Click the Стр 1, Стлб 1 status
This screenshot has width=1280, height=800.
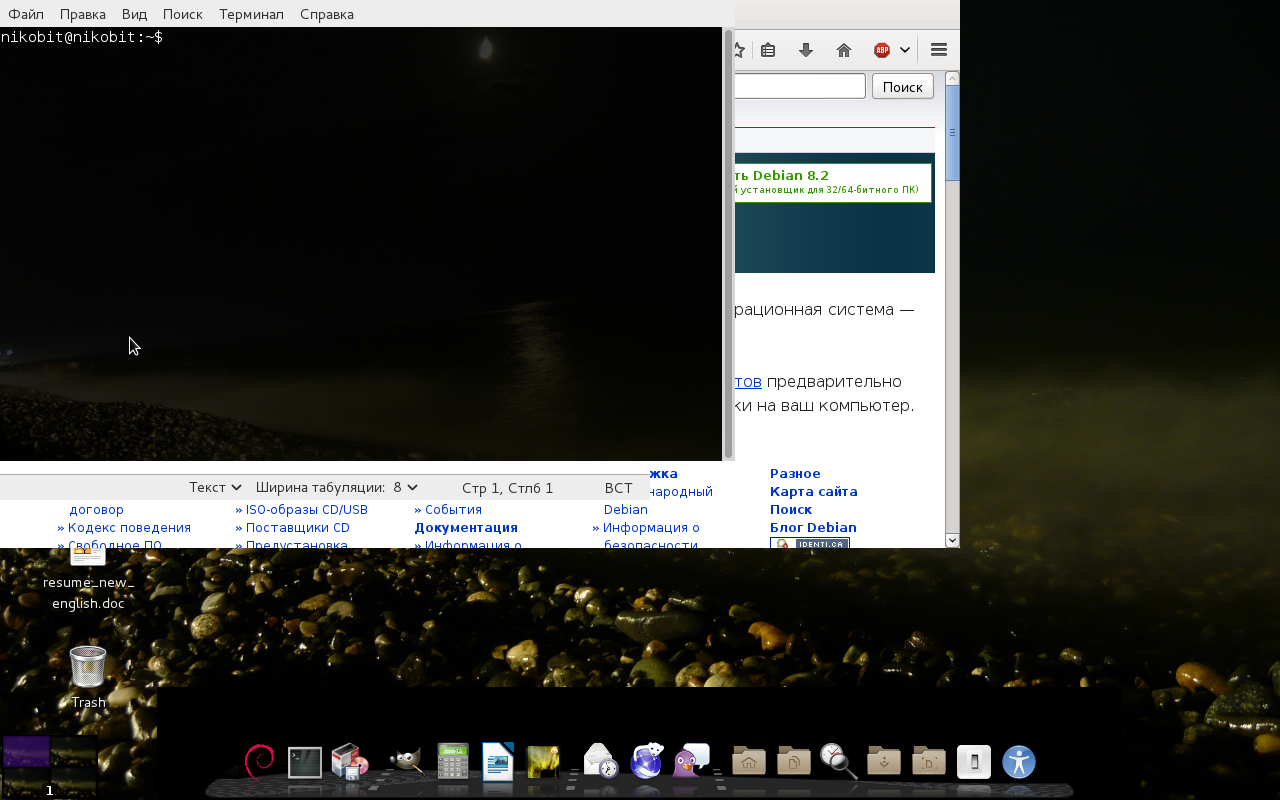pos(507,487)
